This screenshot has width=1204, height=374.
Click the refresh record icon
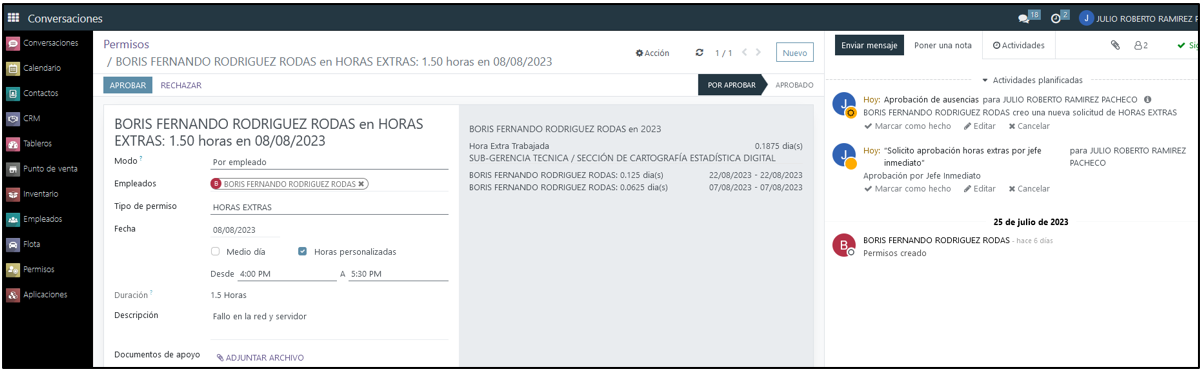[x=700, y=53]
